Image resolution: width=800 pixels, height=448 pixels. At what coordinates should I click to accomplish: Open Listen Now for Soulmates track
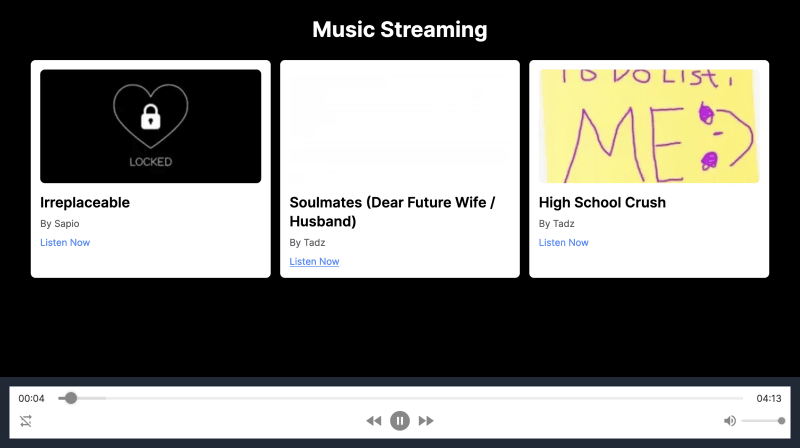pyautogui.click(x=314, y=261)
